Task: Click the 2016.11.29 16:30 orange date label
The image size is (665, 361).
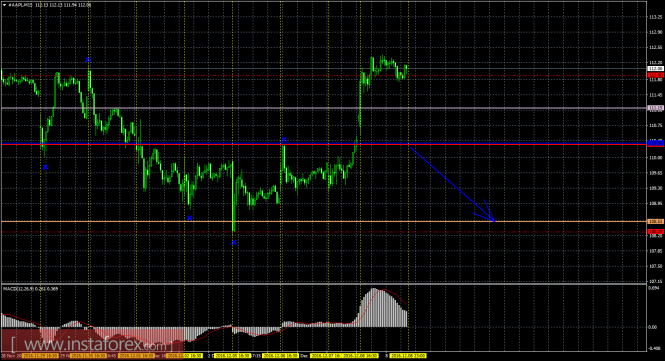Action: (x=41, y=356)
